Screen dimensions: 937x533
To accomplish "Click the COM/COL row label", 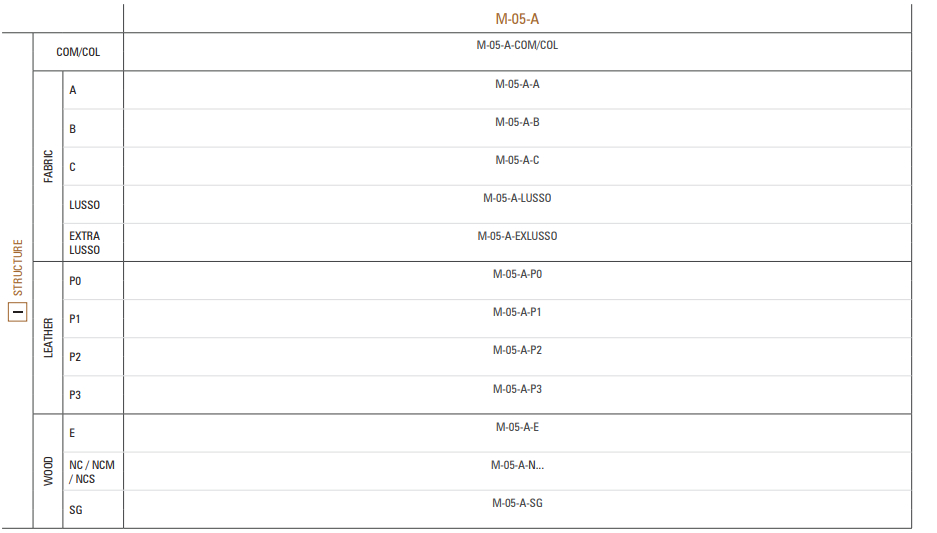I will pos(78,52).
